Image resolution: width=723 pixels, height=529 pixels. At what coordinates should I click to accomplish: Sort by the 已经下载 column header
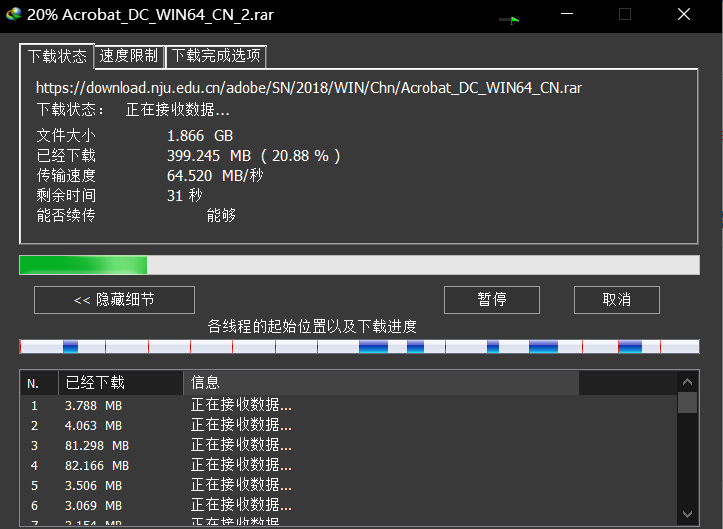(121, 383)
